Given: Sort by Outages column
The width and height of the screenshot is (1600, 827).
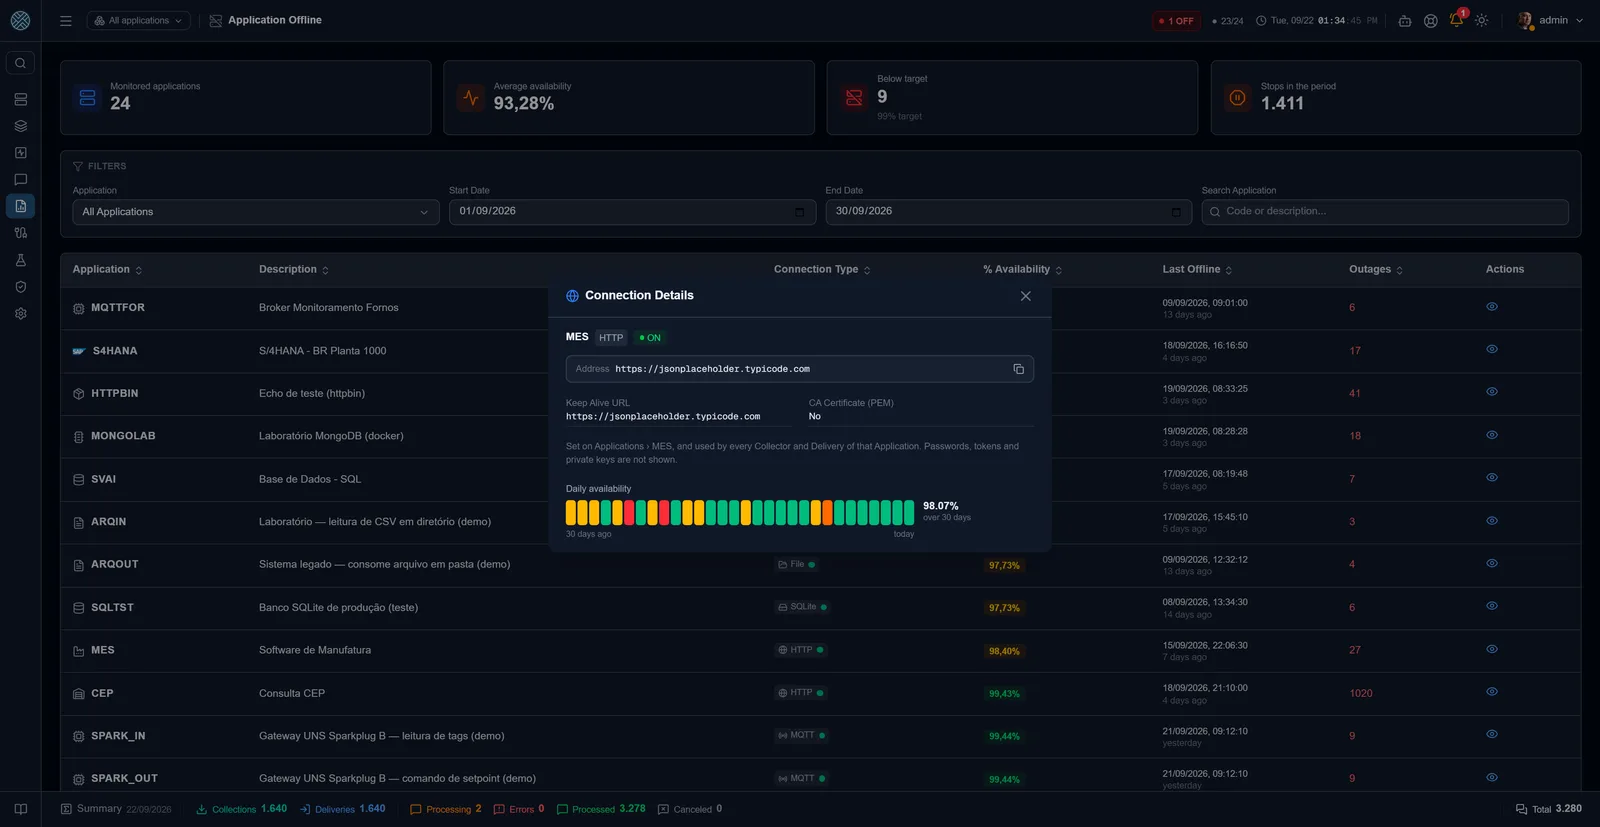Looking at the screenshot, I should click(x=1376, y=270).
